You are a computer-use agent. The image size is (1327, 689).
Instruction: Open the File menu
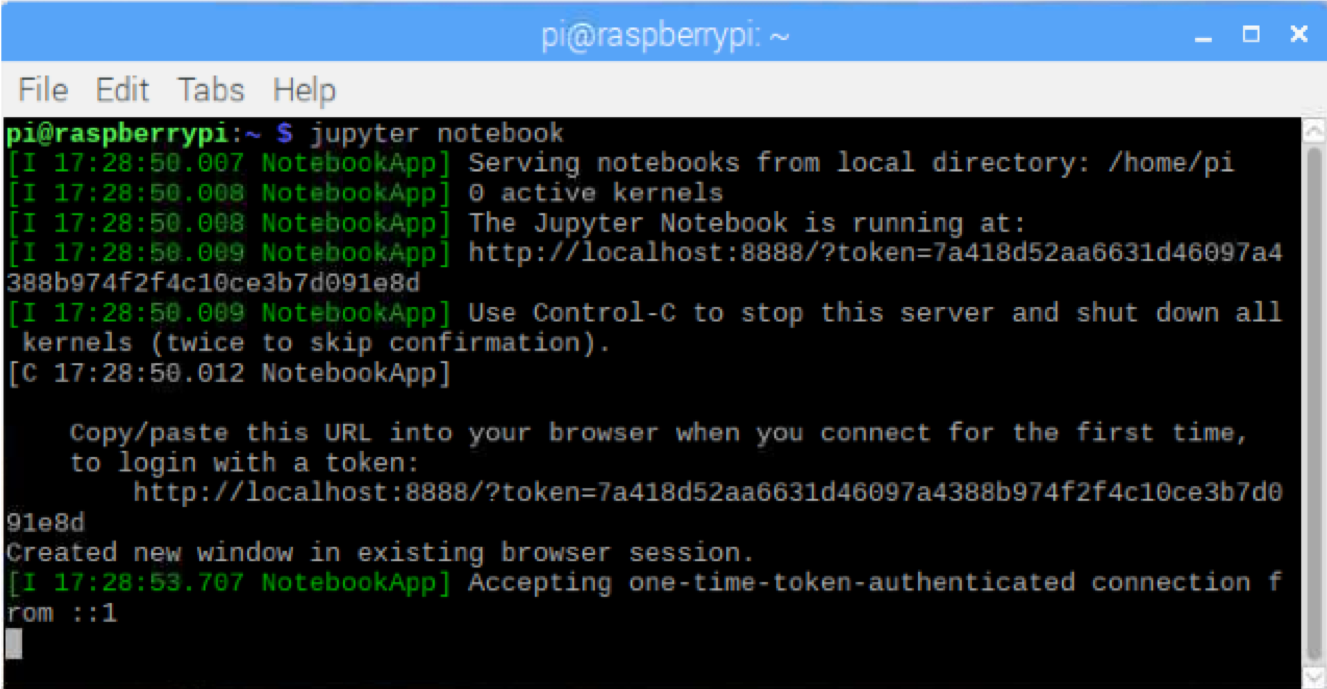click(x=43, y=90)
